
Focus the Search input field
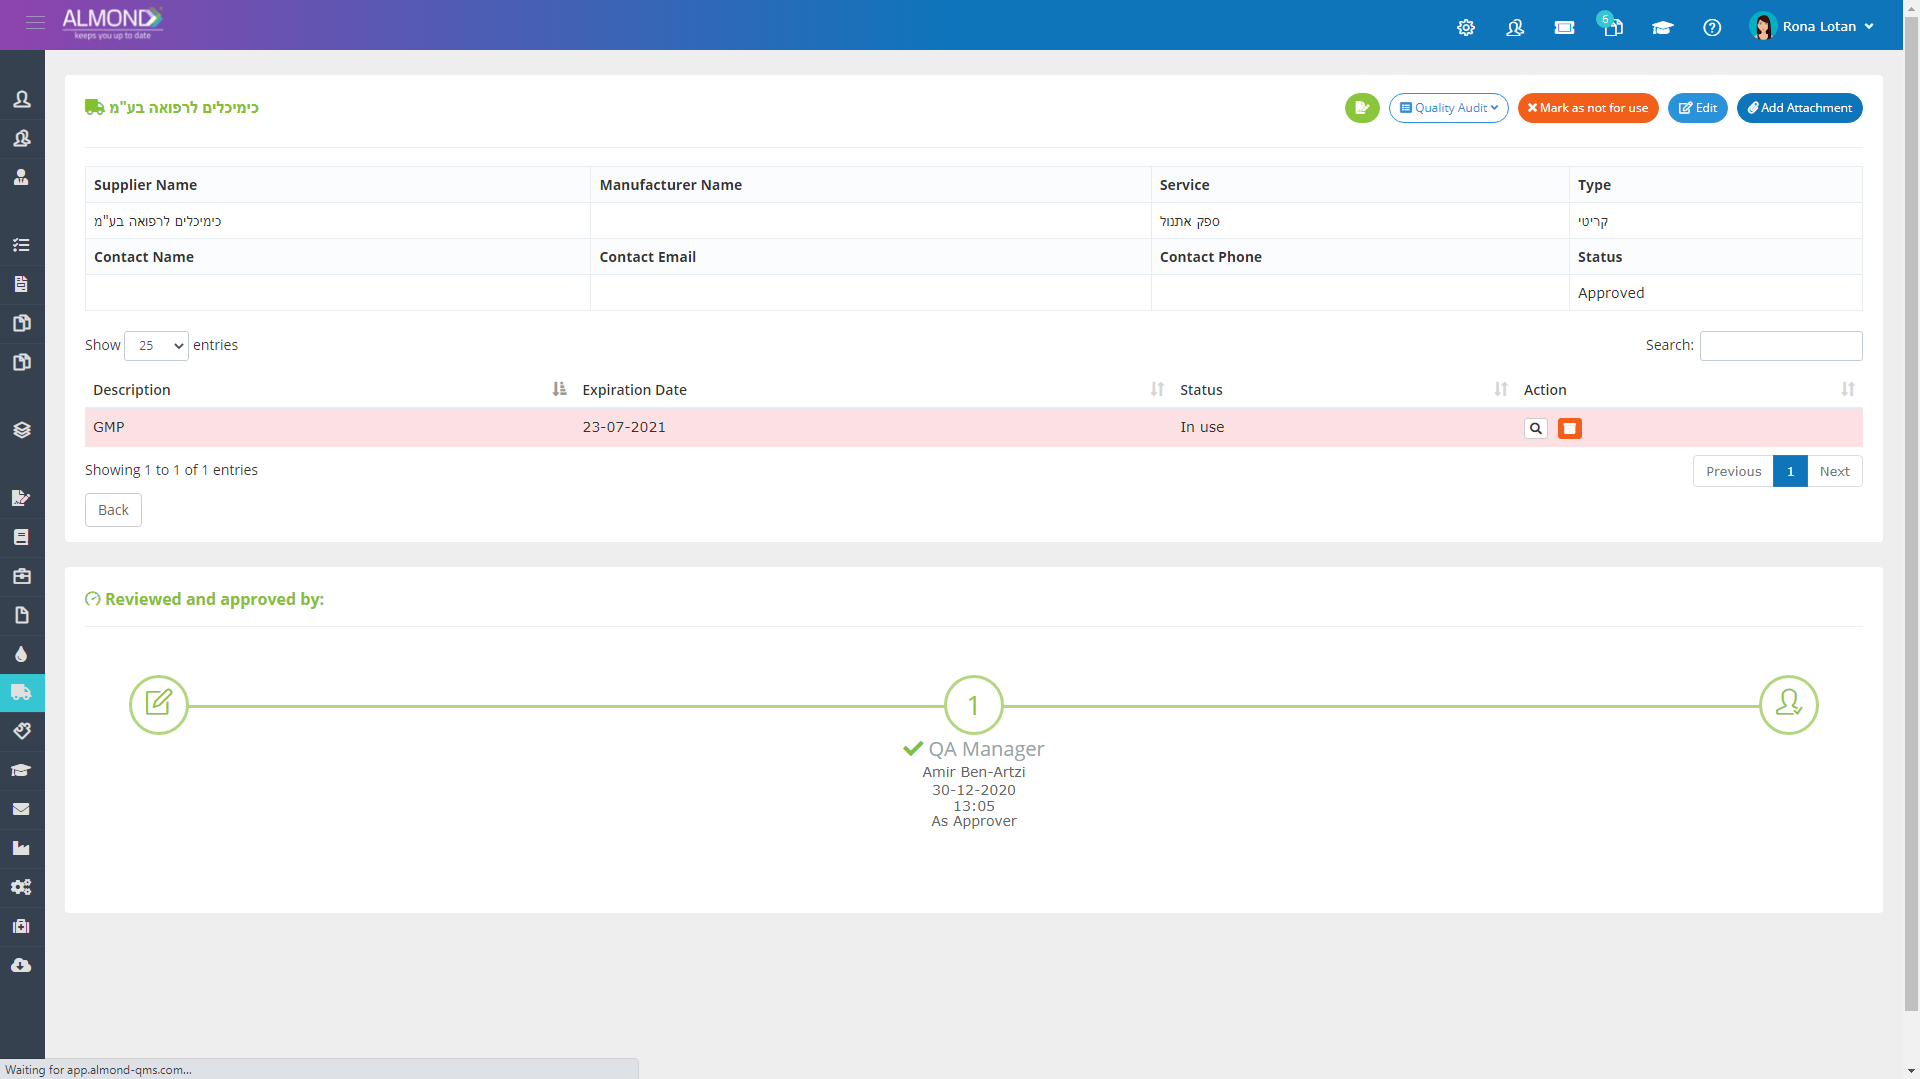[1781, 345]
